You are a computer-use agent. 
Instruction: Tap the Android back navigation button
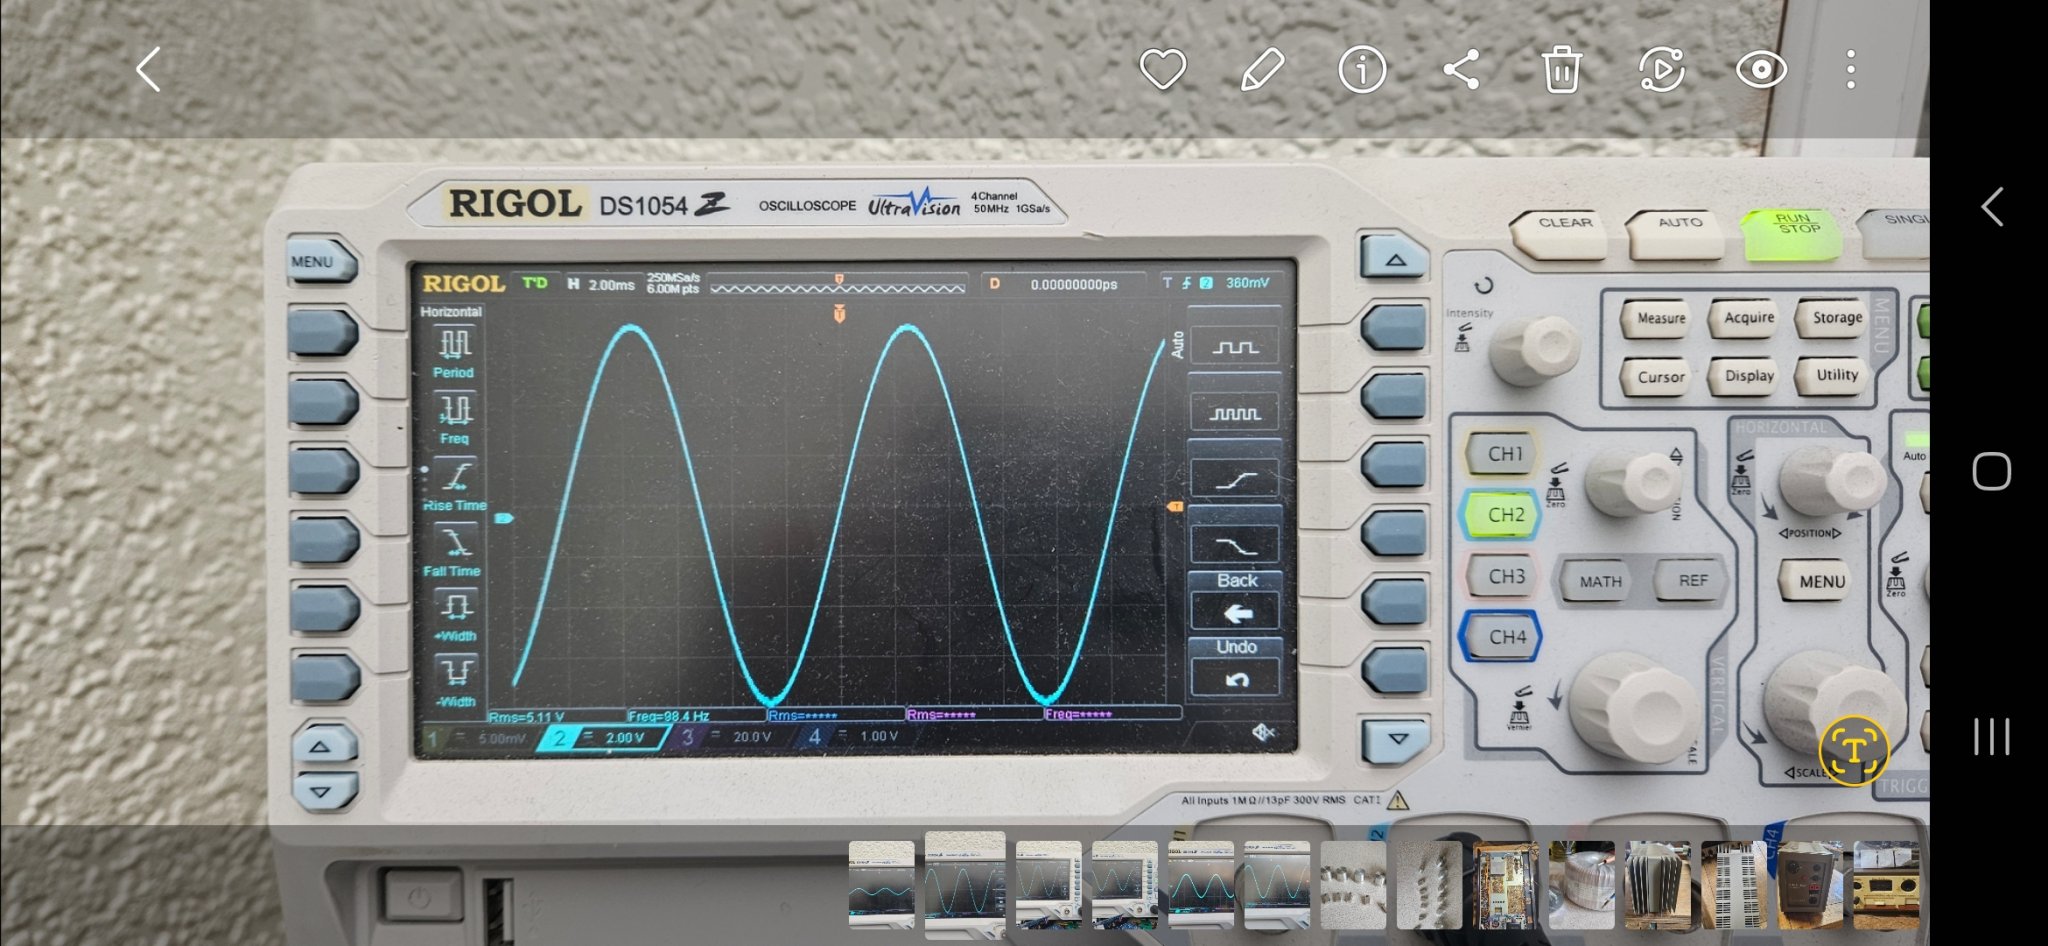[1992, 207]
